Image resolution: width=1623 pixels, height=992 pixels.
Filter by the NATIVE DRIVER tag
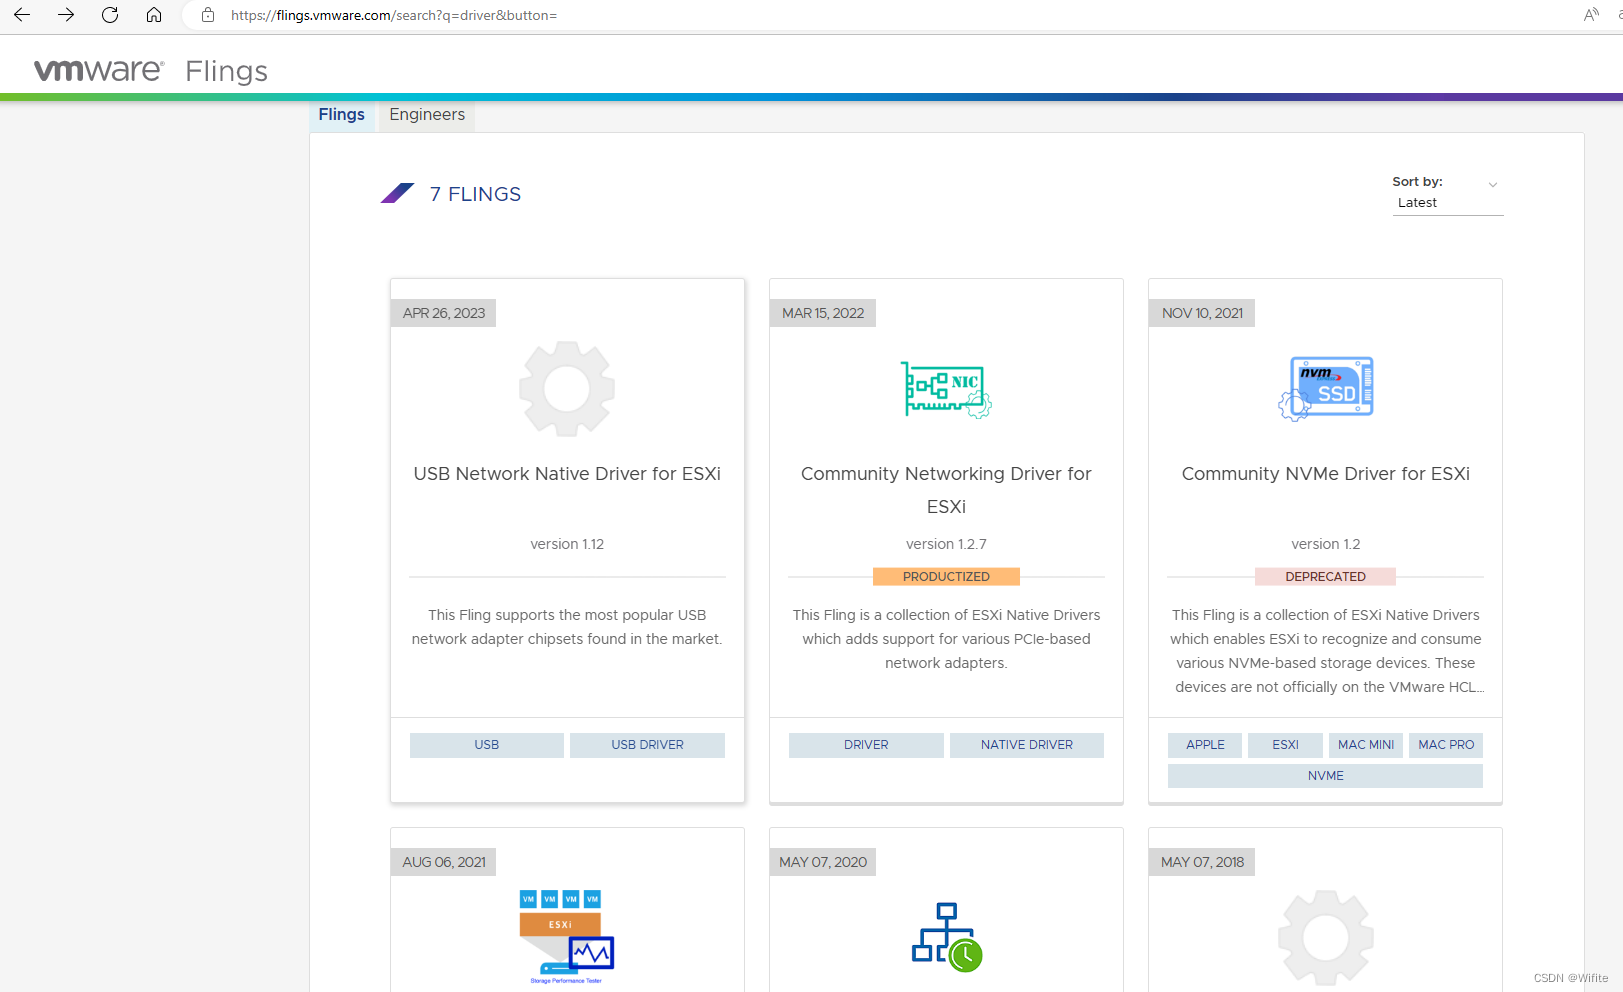pyautogui.click(x=1027, y=745)
